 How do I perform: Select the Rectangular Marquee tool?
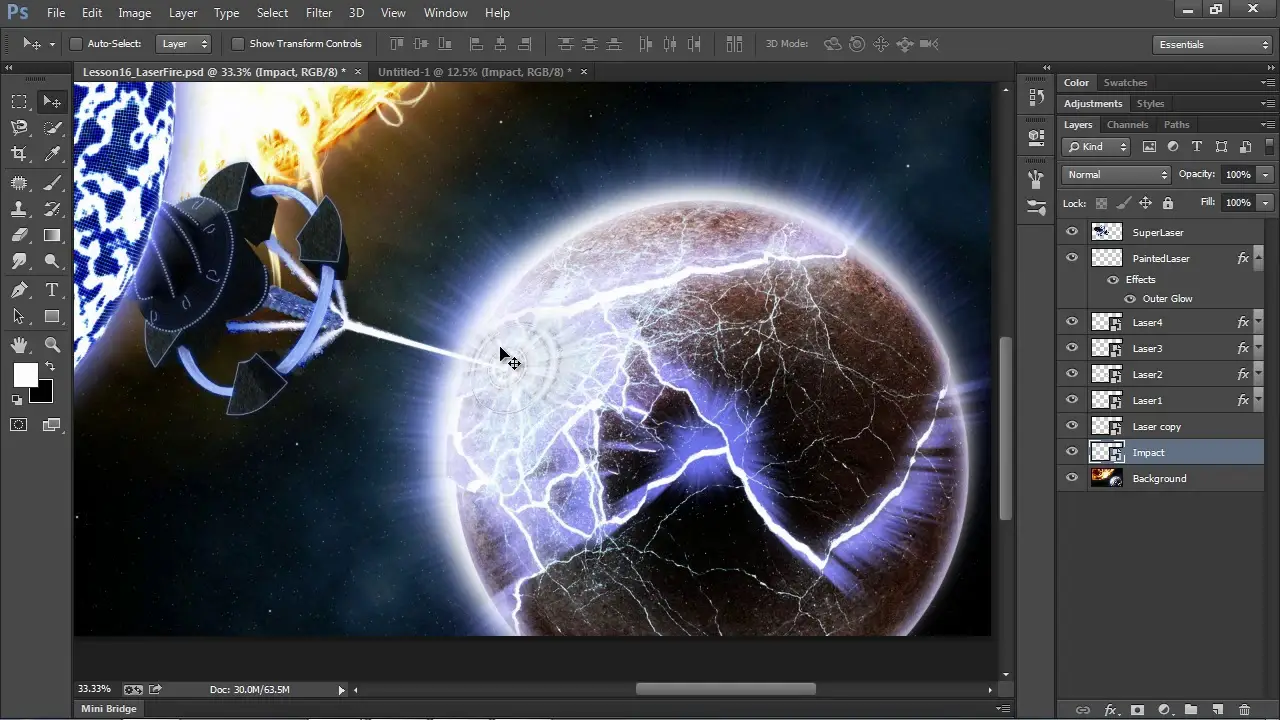[19, 101]
